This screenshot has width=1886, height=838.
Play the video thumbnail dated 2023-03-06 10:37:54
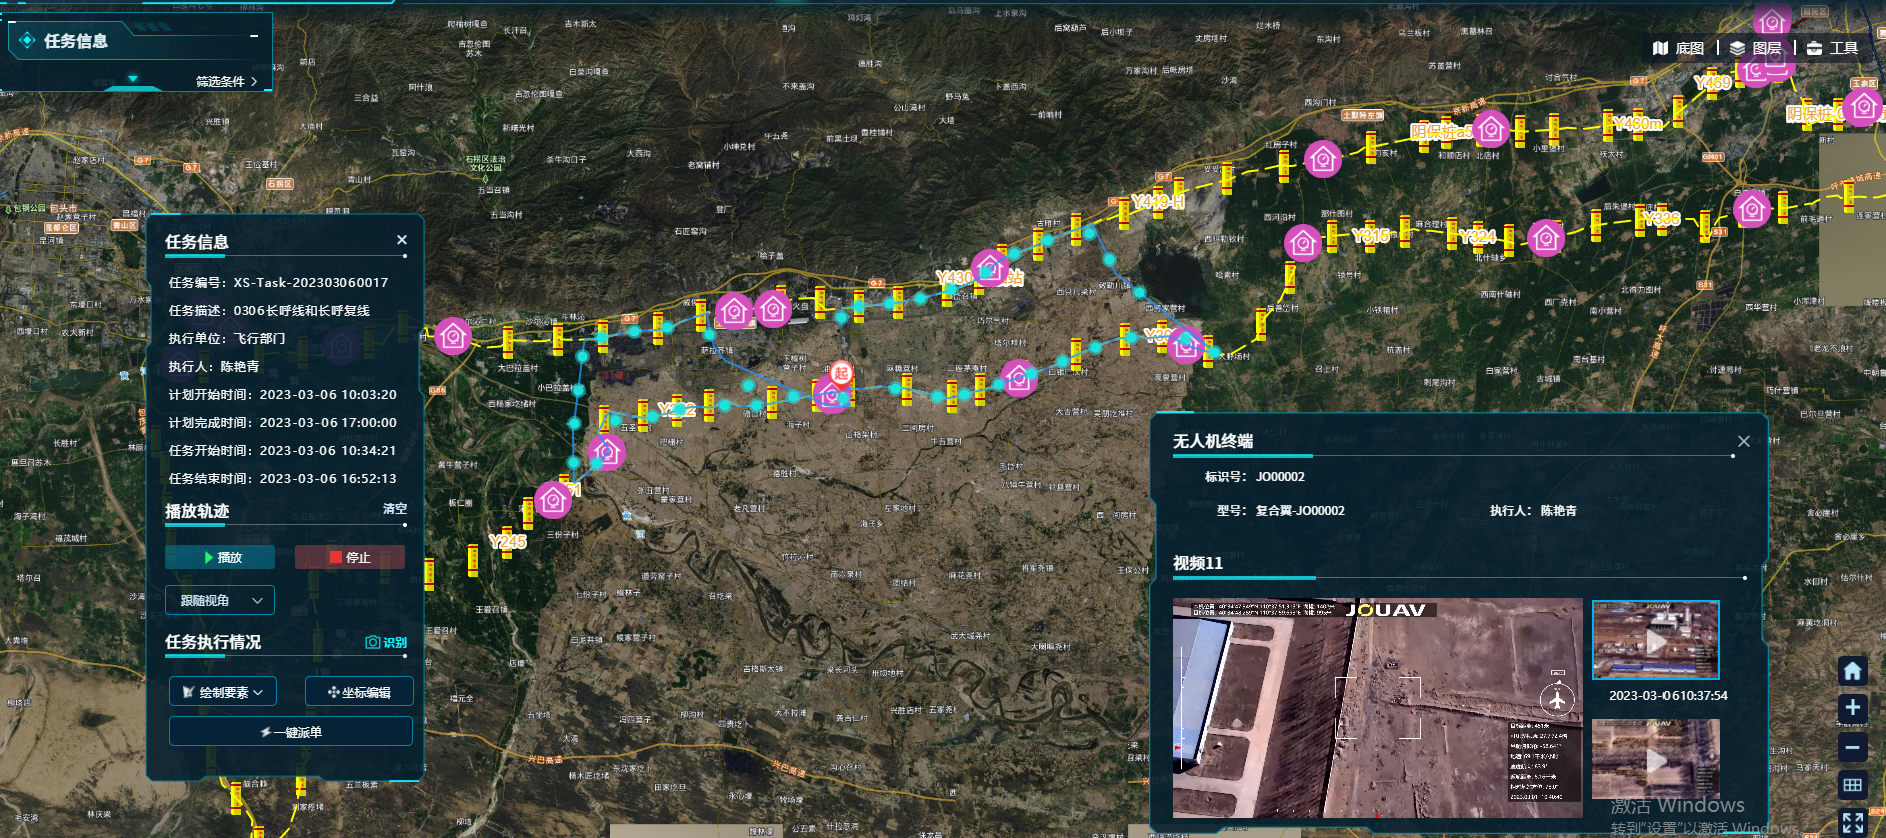(x=1655, y=641)
